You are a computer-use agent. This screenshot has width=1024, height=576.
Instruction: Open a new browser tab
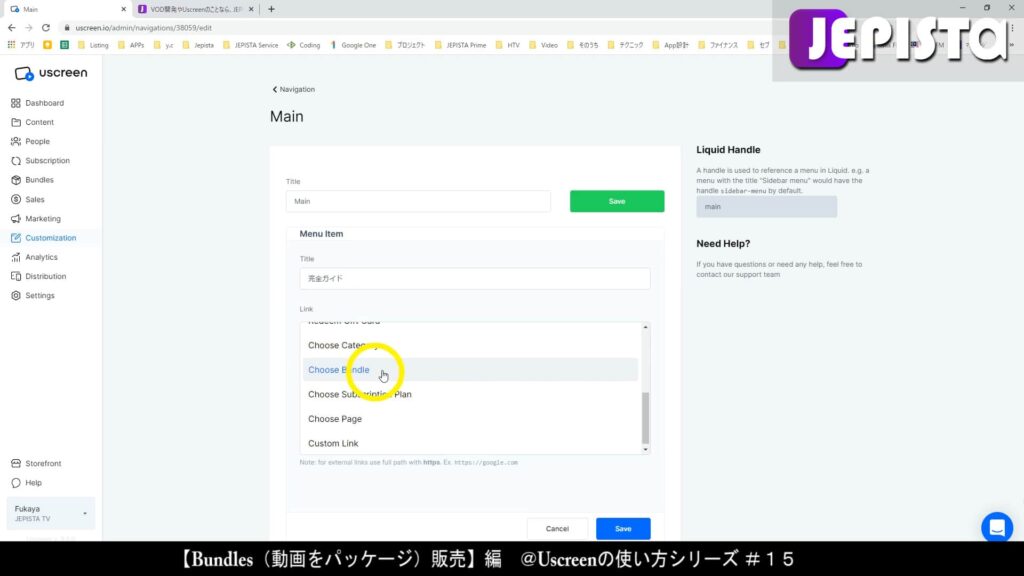(271, 9)
